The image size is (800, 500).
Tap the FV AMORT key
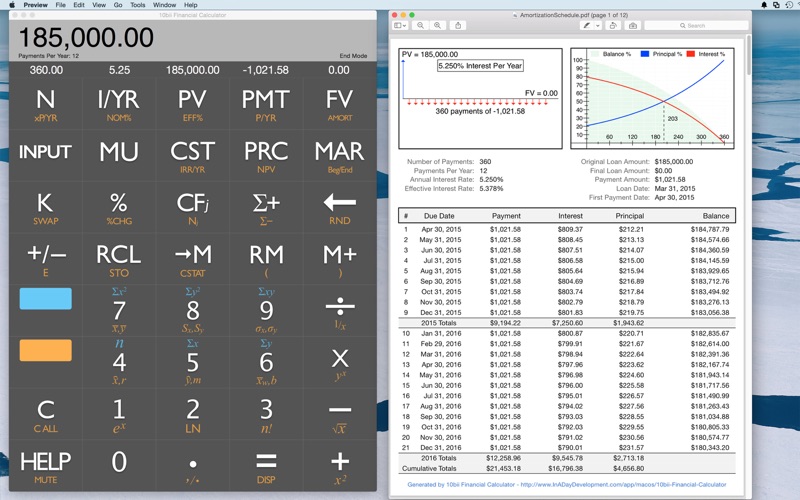pos(340,104)
